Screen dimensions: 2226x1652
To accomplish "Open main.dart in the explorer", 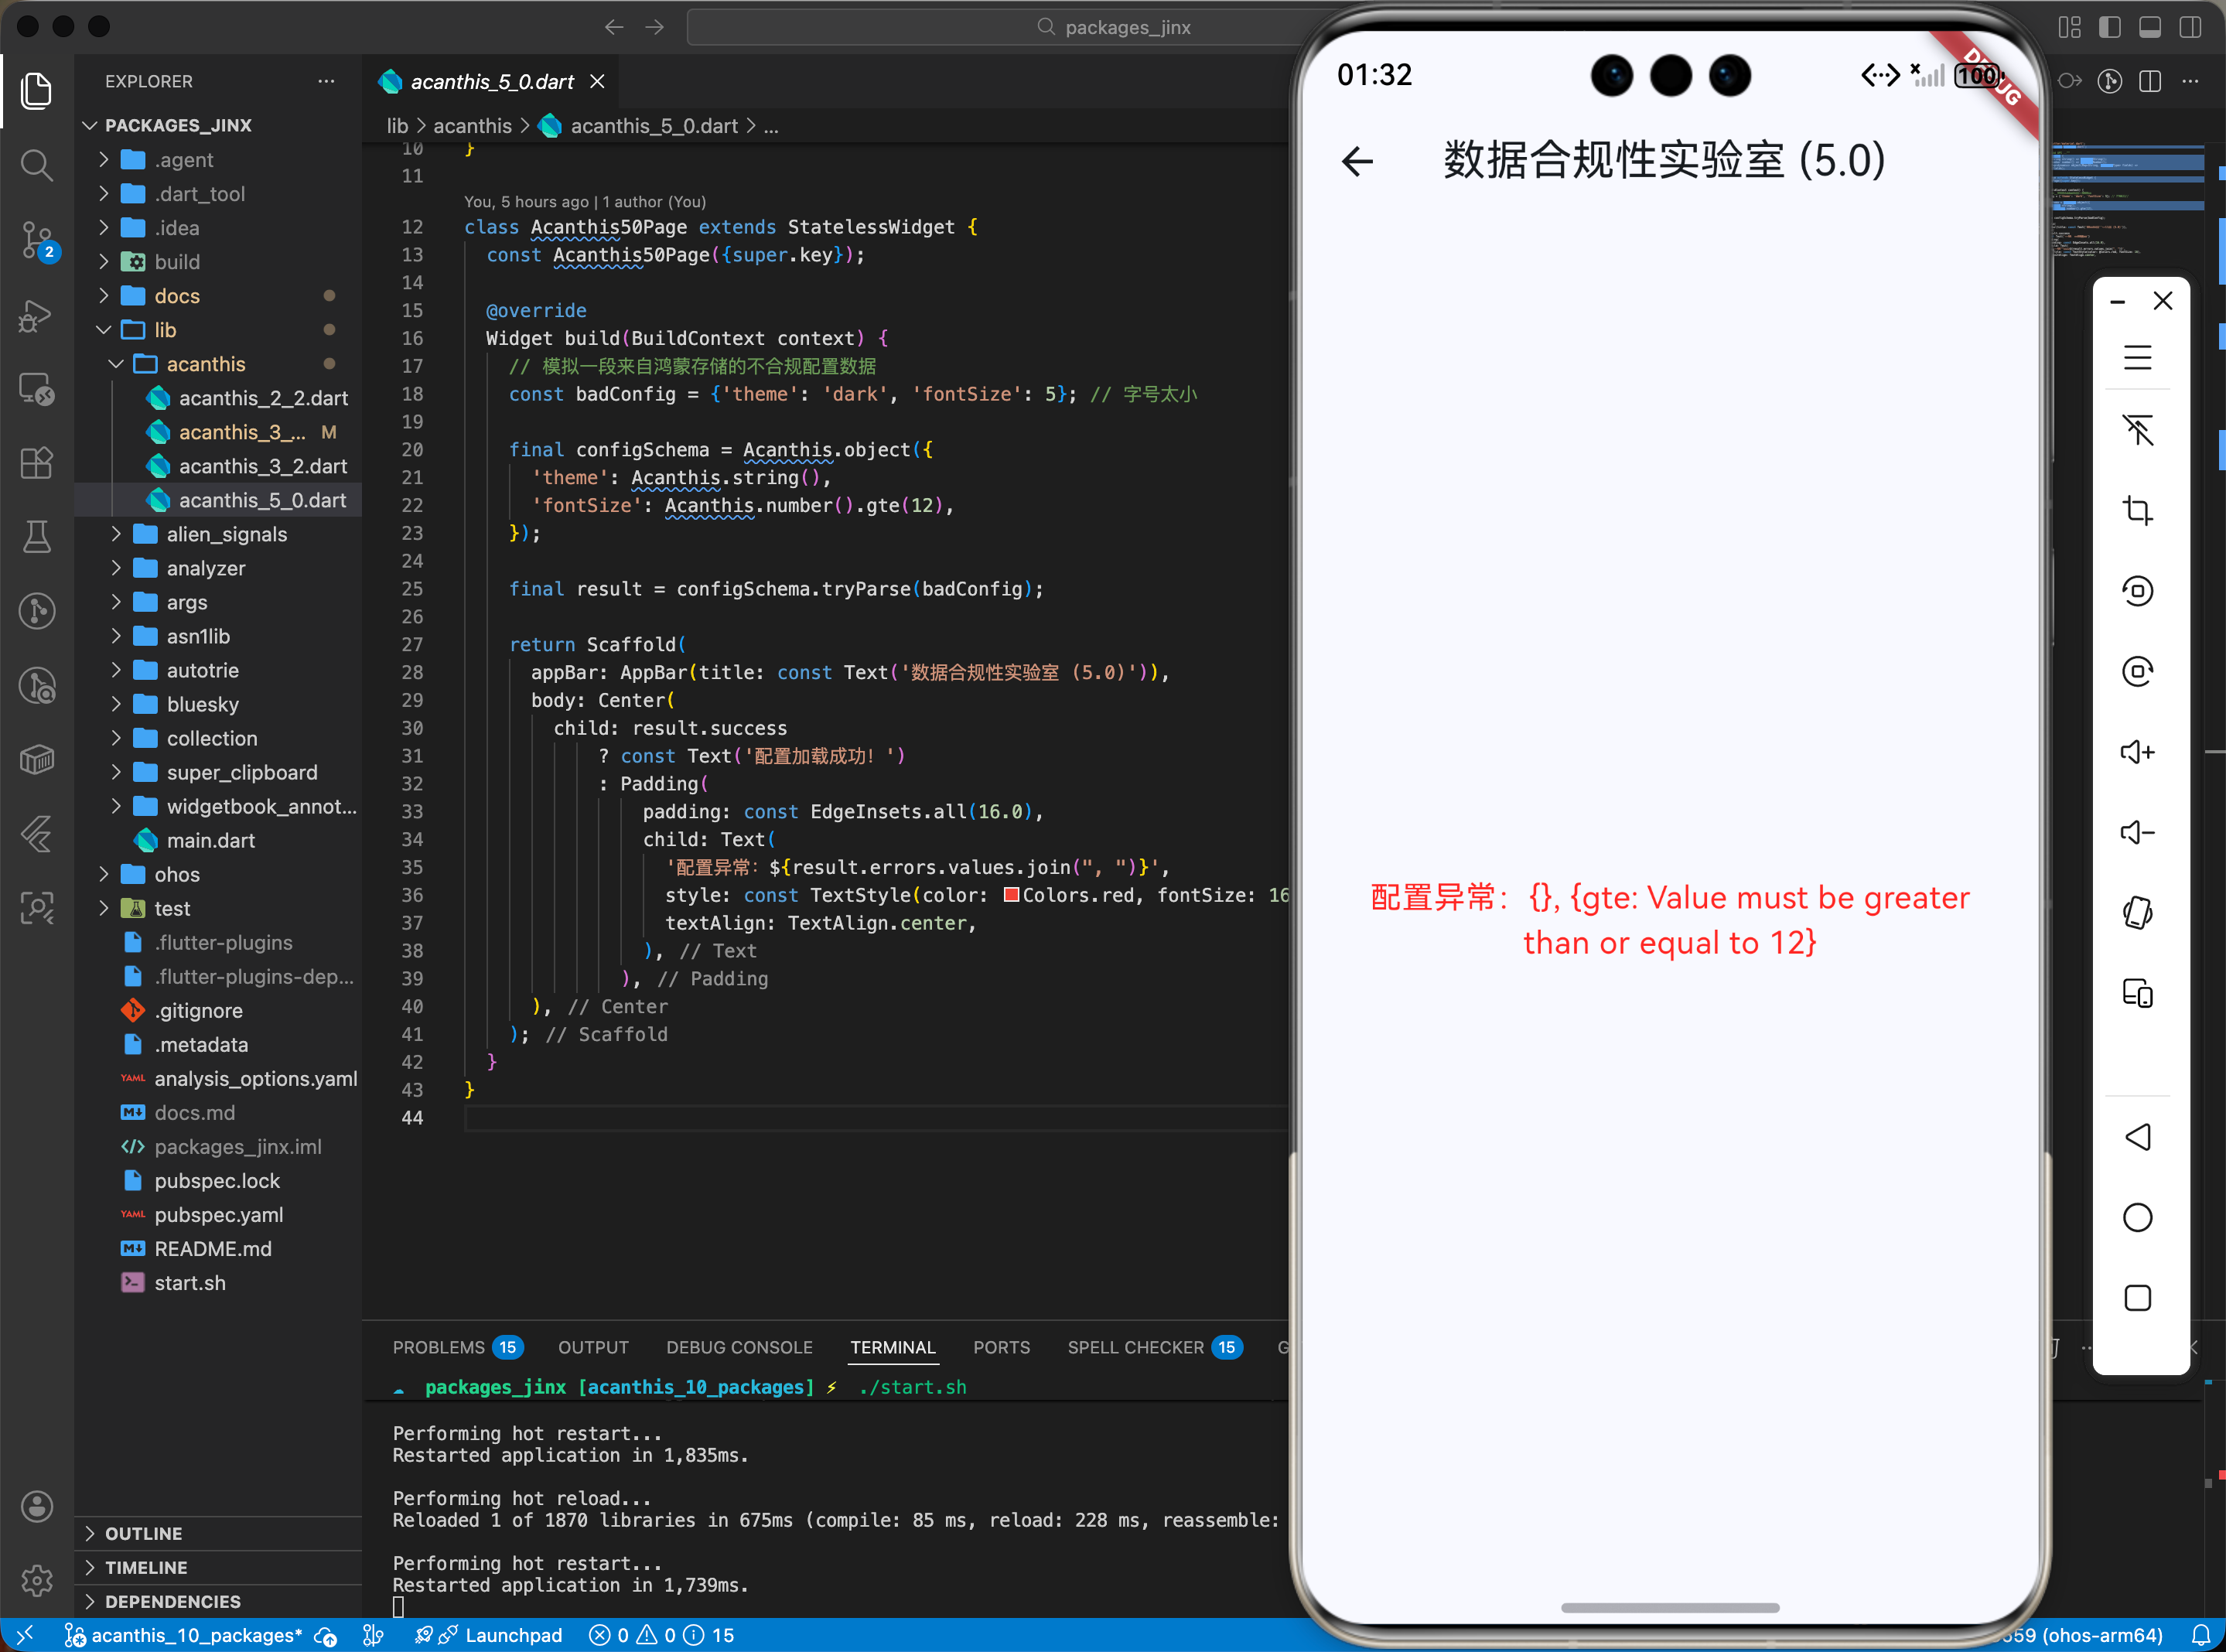I will 210,840.
